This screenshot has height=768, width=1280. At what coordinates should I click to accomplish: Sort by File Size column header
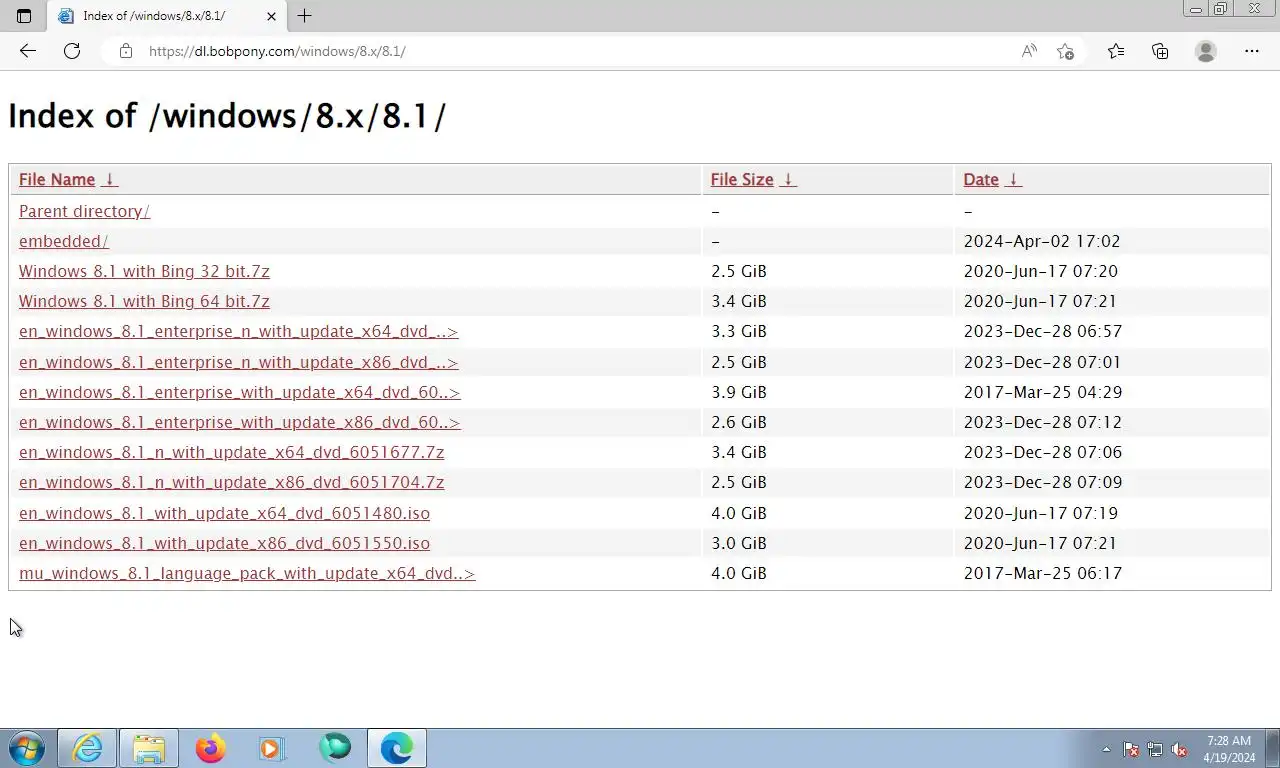(742, 180)
